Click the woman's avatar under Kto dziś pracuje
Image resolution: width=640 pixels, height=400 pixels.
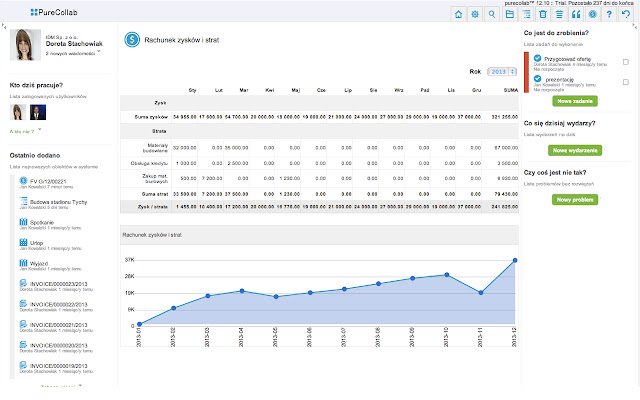tap(18, 112)
